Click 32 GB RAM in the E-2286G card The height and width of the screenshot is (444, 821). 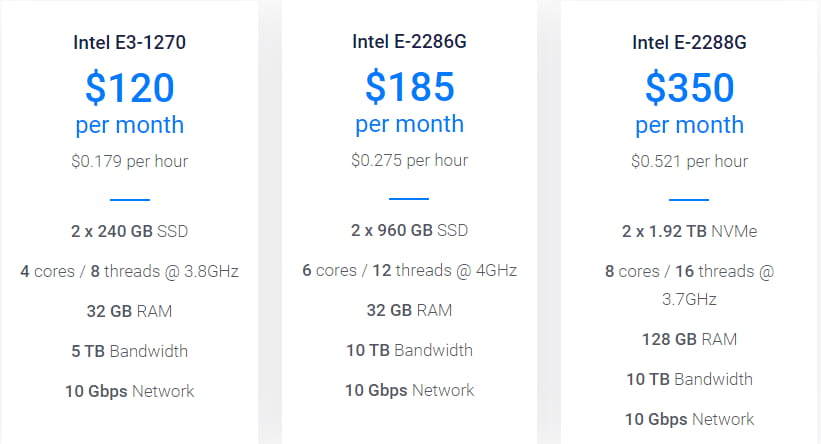[x=409, y=311]
